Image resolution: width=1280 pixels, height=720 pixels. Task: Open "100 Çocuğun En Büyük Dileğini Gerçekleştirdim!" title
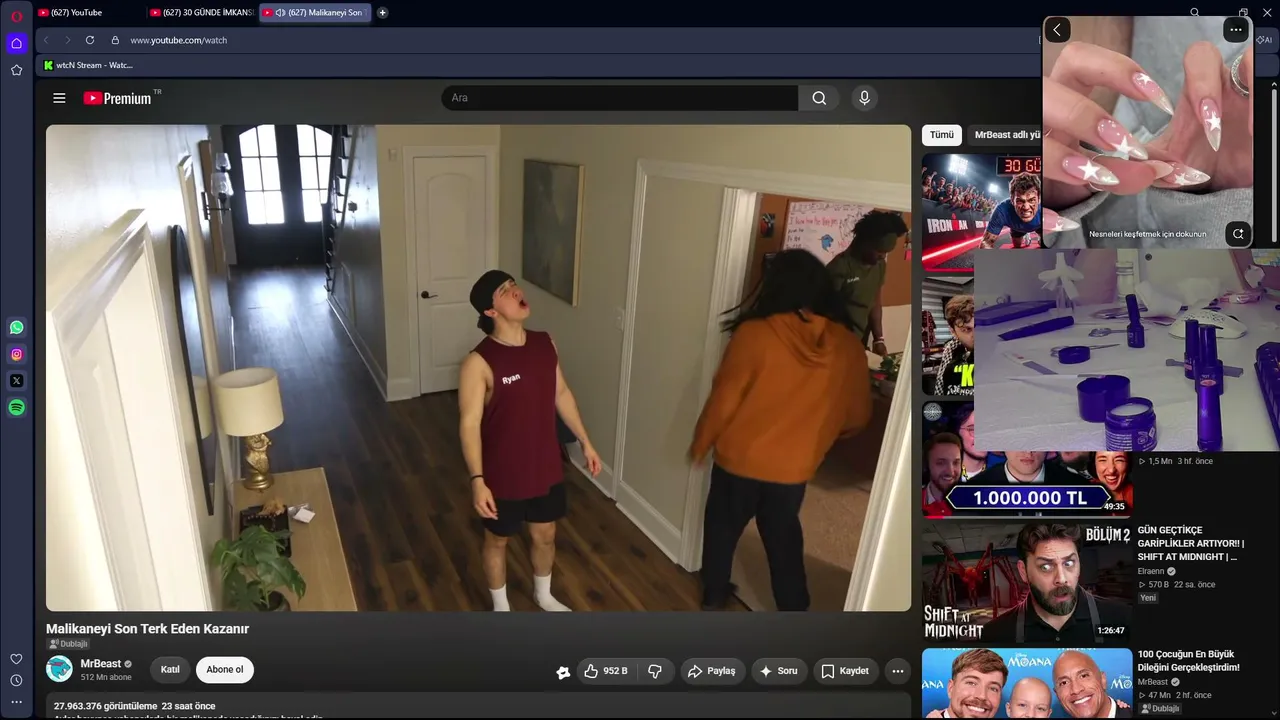(1188, 661)
